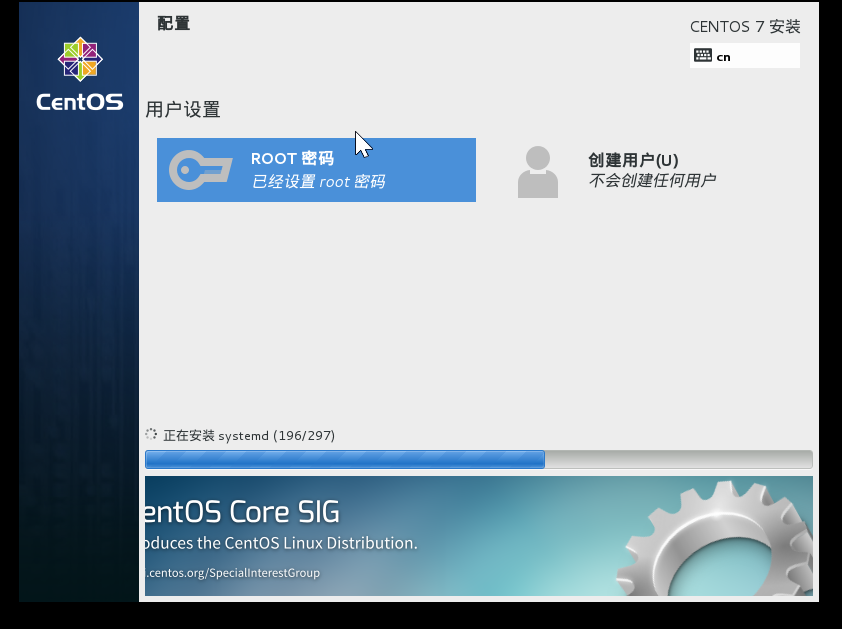
Task: Click the CENTOS 7 安装 title text
Action: [x=745, y=26]
